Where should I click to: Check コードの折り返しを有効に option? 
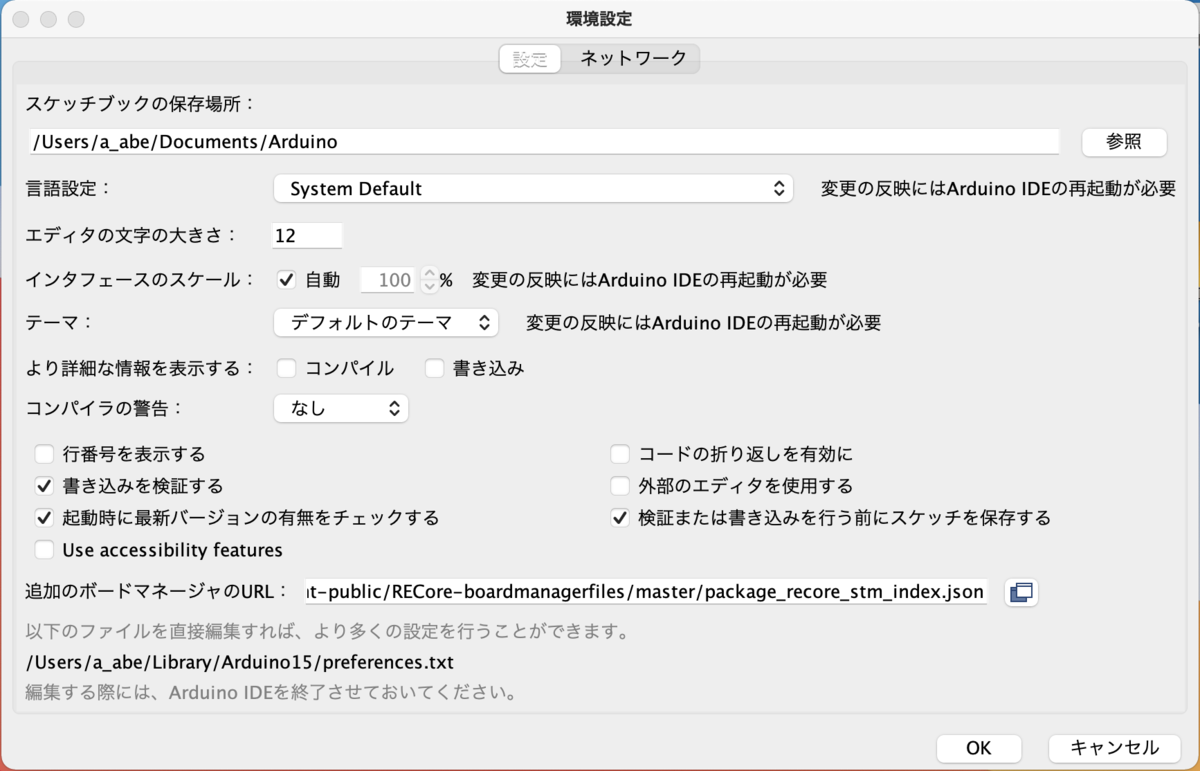point(619,453)
